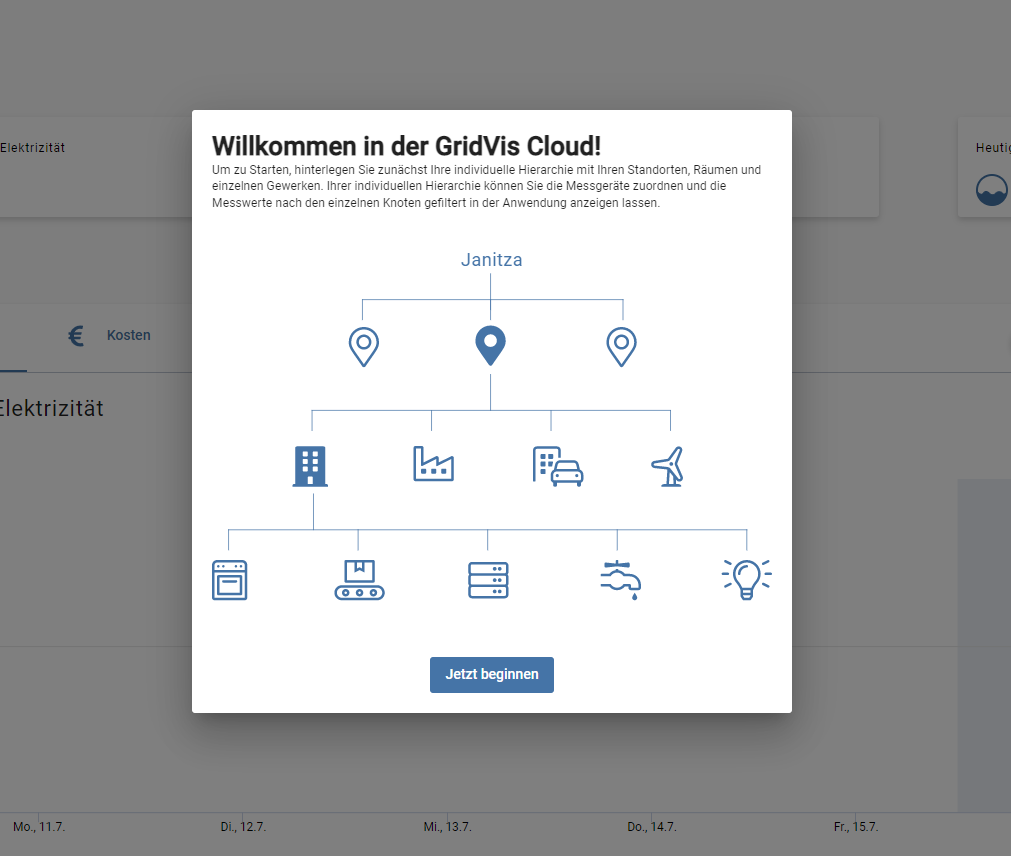Select the server rack icon
Screen dimensions: 1011x856
pyautogui.click(x=488, y=580)
